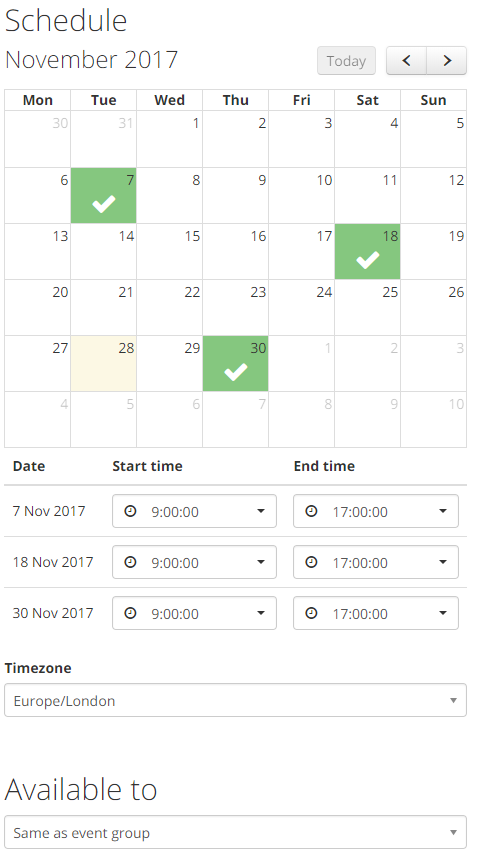Click clock icon in 30 Nov end time

[x=311, y=613]
